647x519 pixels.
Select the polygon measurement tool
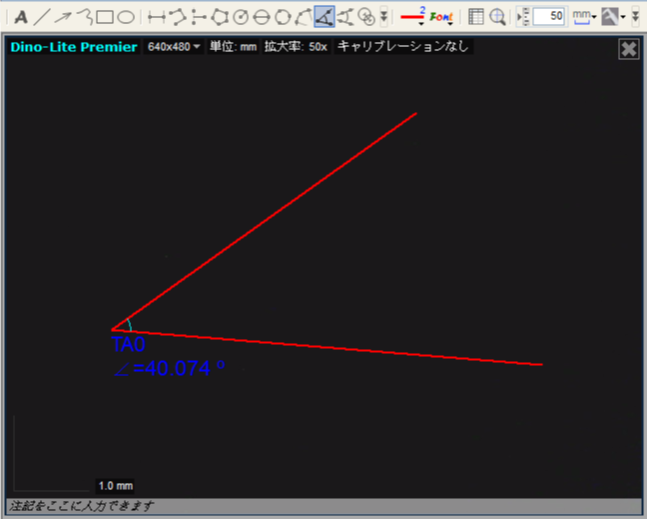pos(220,17)
